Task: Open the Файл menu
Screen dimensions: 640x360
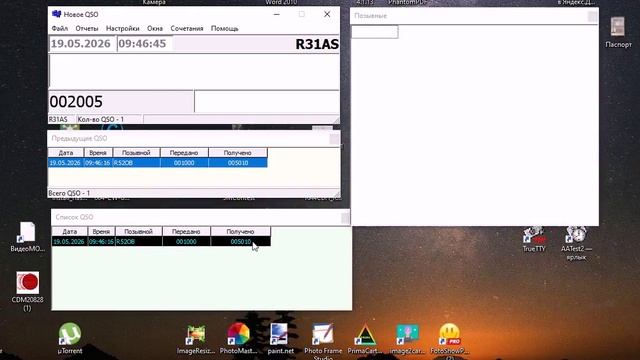Action: click(x=60, y=29)
